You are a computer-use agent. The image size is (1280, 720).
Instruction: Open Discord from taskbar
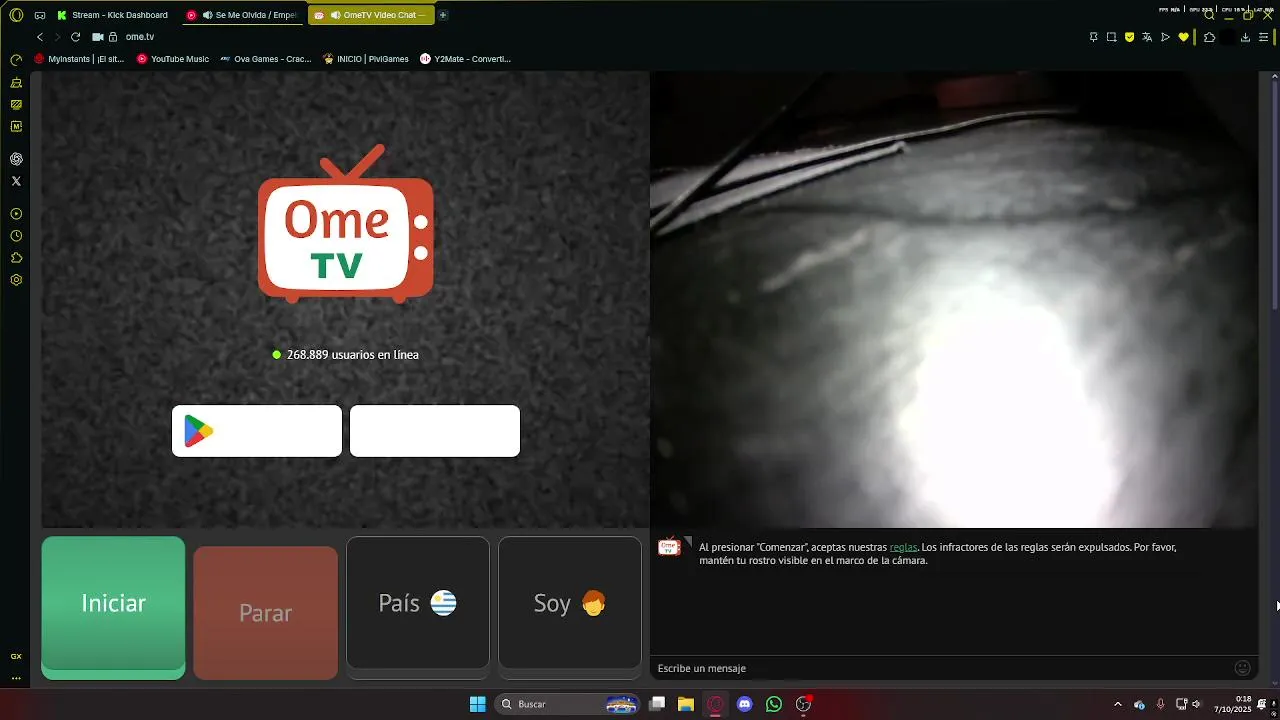(744, 704)
